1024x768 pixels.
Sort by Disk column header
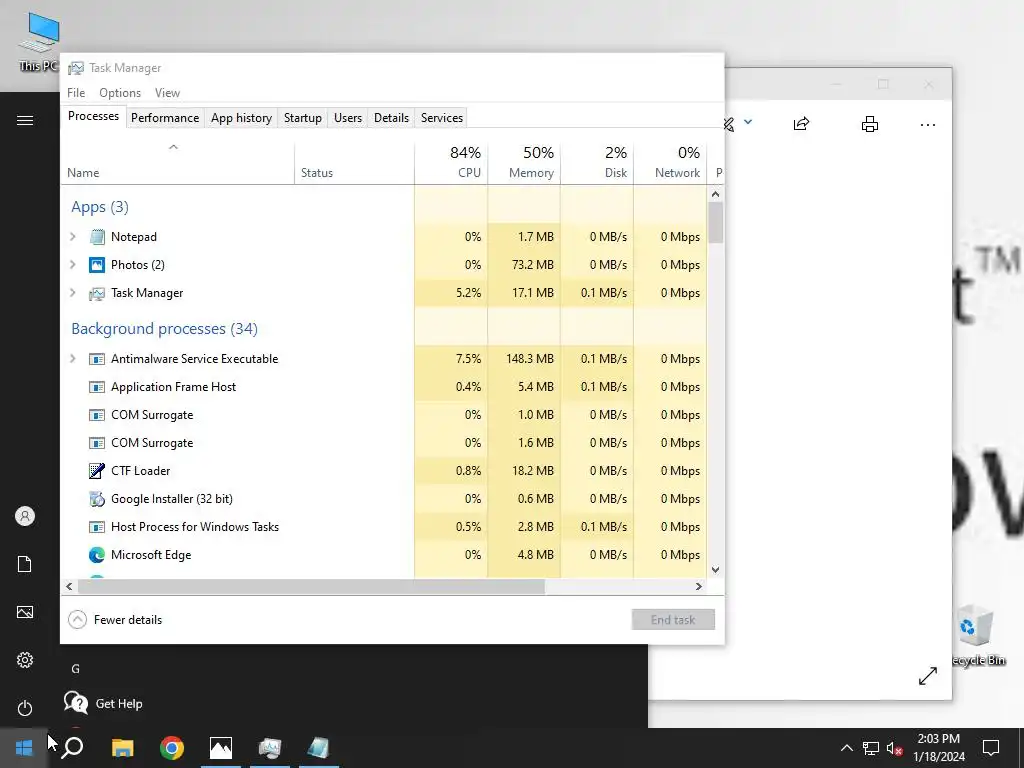click(597, 163)
